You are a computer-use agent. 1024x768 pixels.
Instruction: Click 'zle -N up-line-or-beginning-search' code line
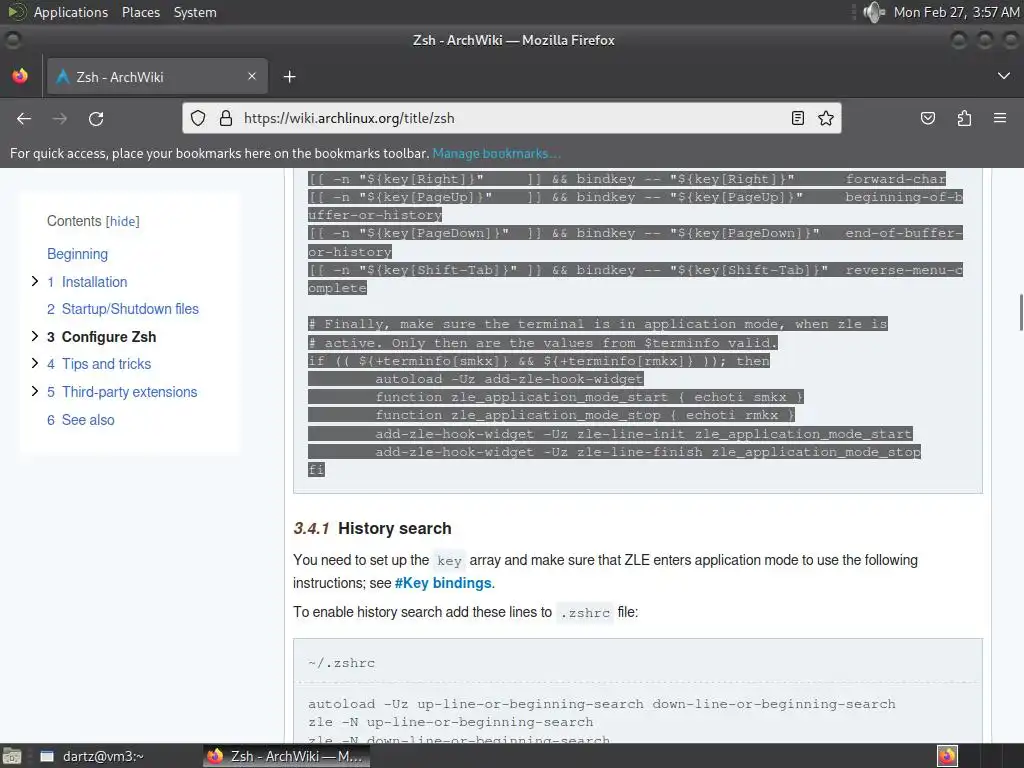tap(451, 722)
